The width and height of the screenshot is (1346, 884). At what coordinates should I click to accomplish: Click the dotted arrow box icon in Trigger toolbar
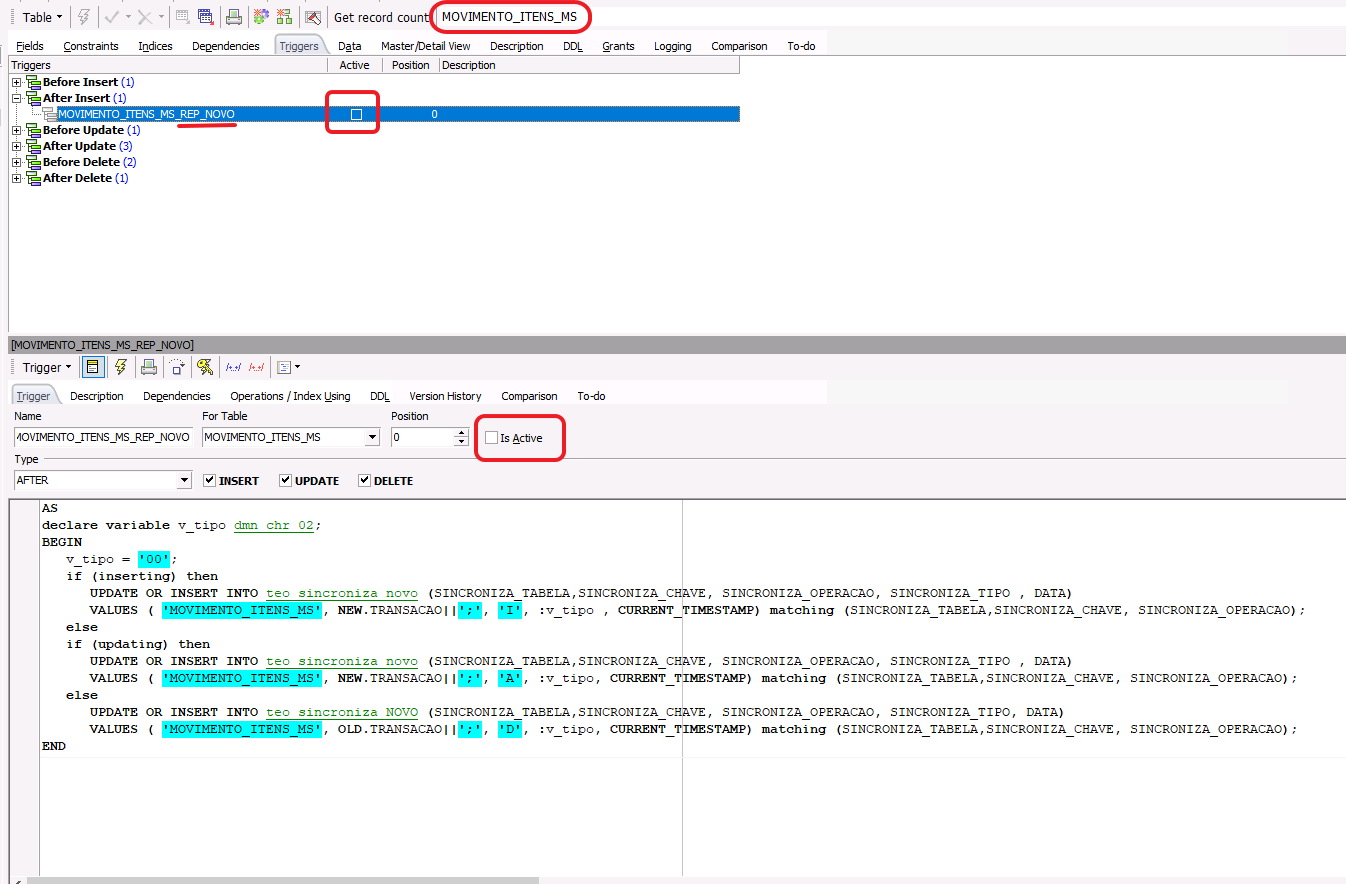click(x=177, y=367)
